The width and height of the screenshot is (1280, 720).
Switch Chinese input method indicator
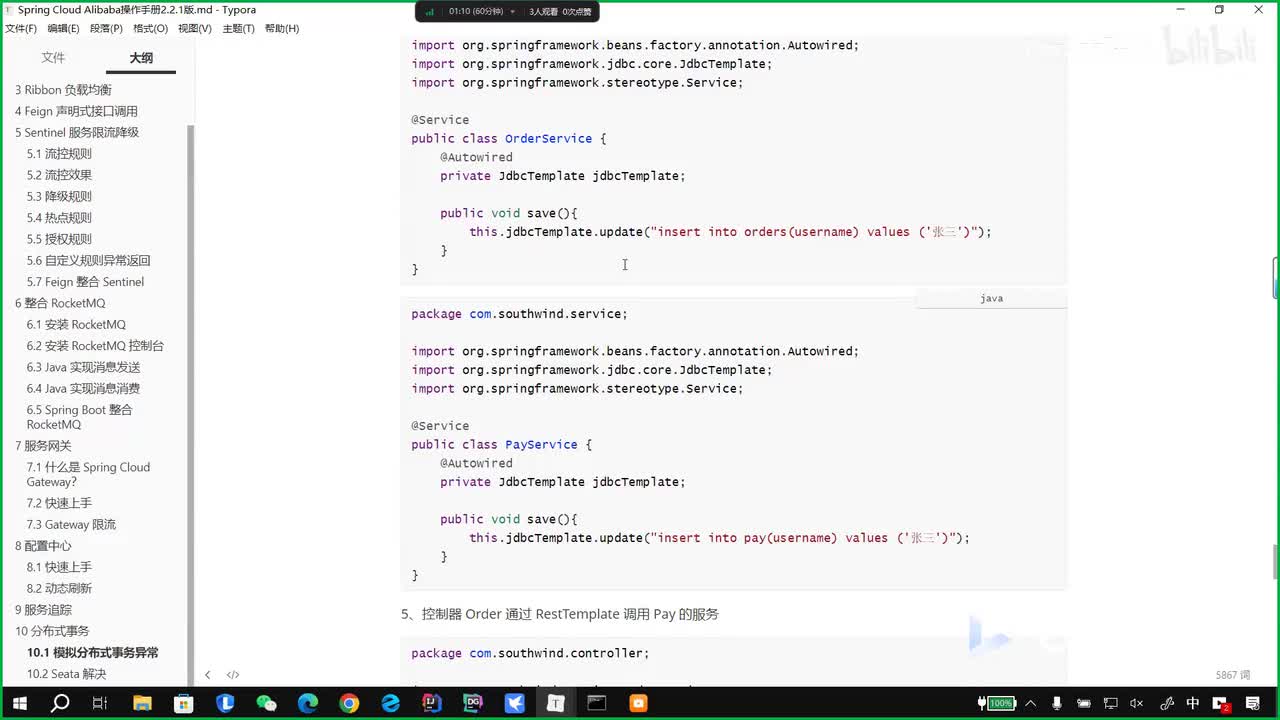pyautogui.click(x=1192, y=703)
